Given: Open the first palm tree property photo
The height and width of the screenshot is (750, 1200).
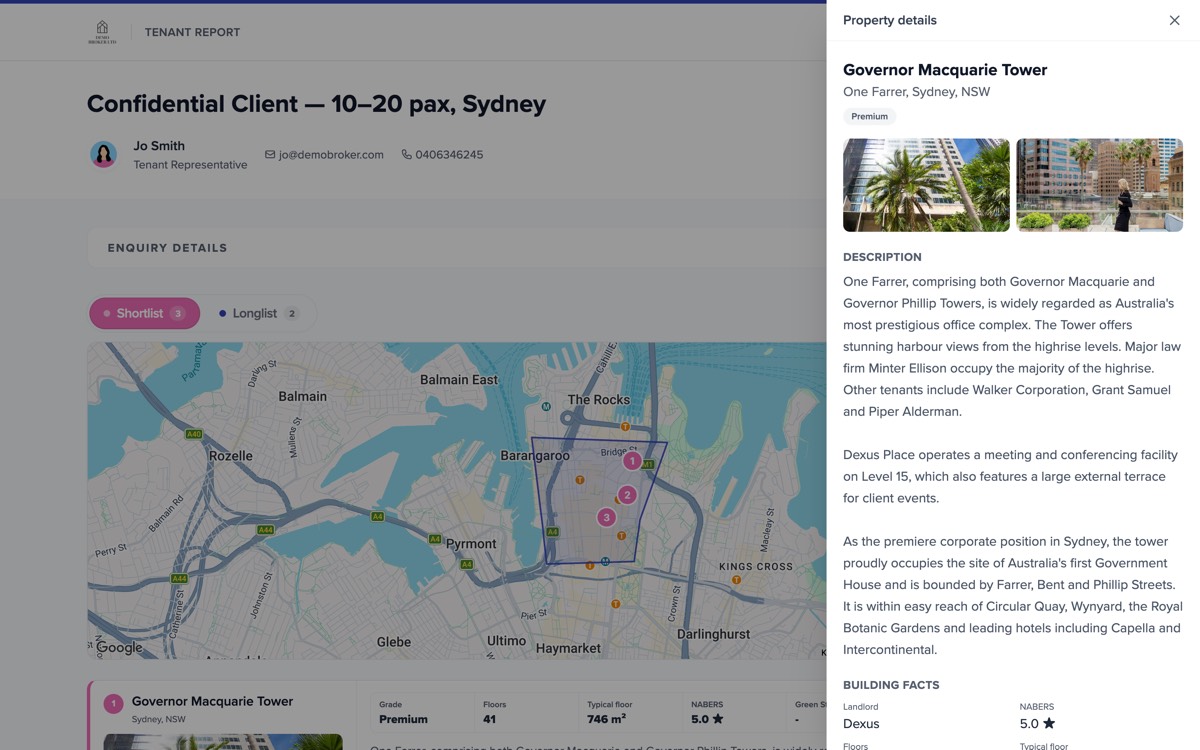Looking at the screenshot, I should tap(926, 185).
